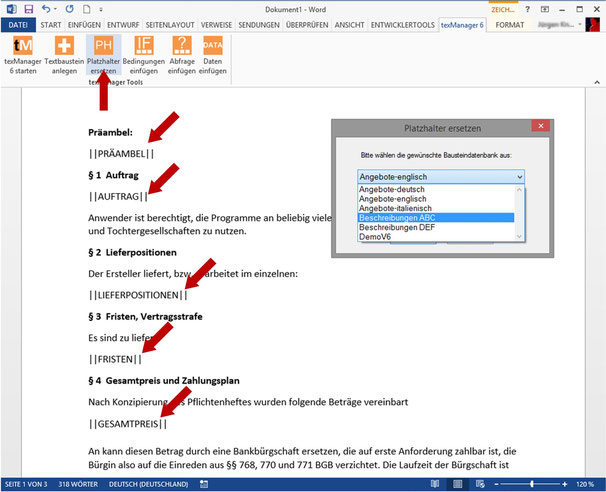Click Word application icon in title bar
Screen dimensions: 606x492
click(12, 9)
